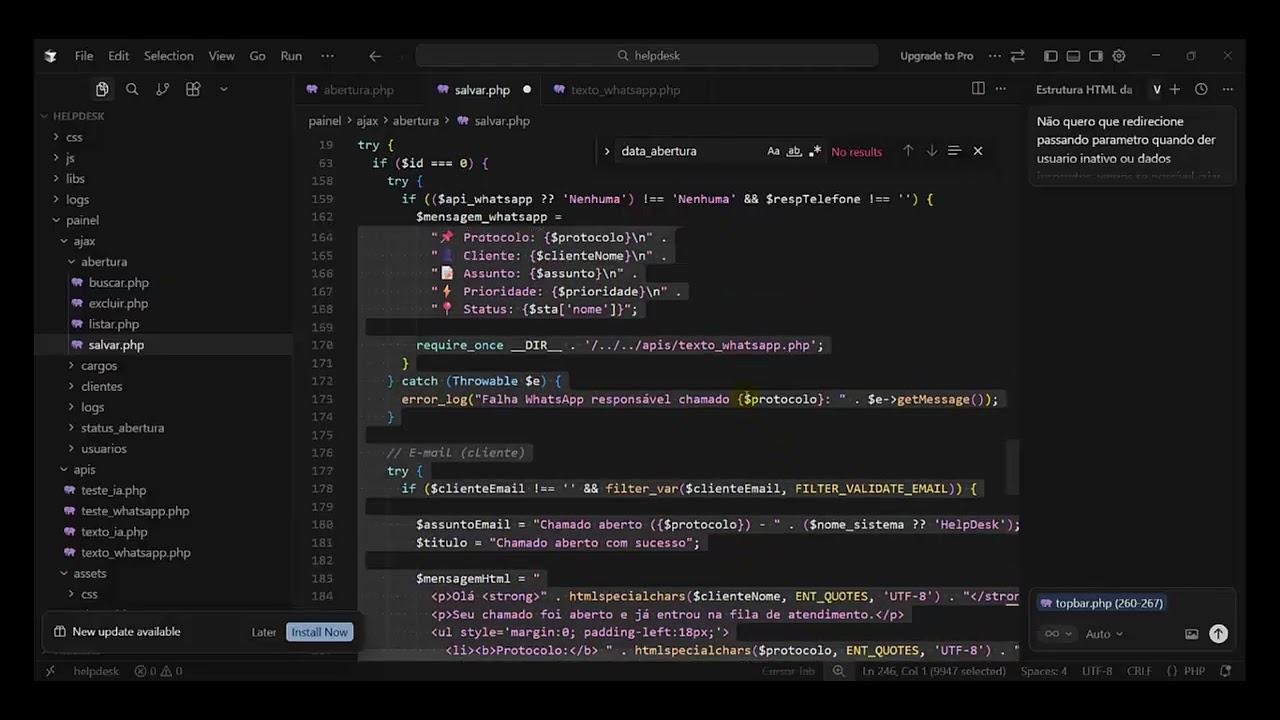The image size is (1280, 720).
Task: Click topbar.php (260-267) context chip
Action: pyautogui.click(x=1101, y=603)
